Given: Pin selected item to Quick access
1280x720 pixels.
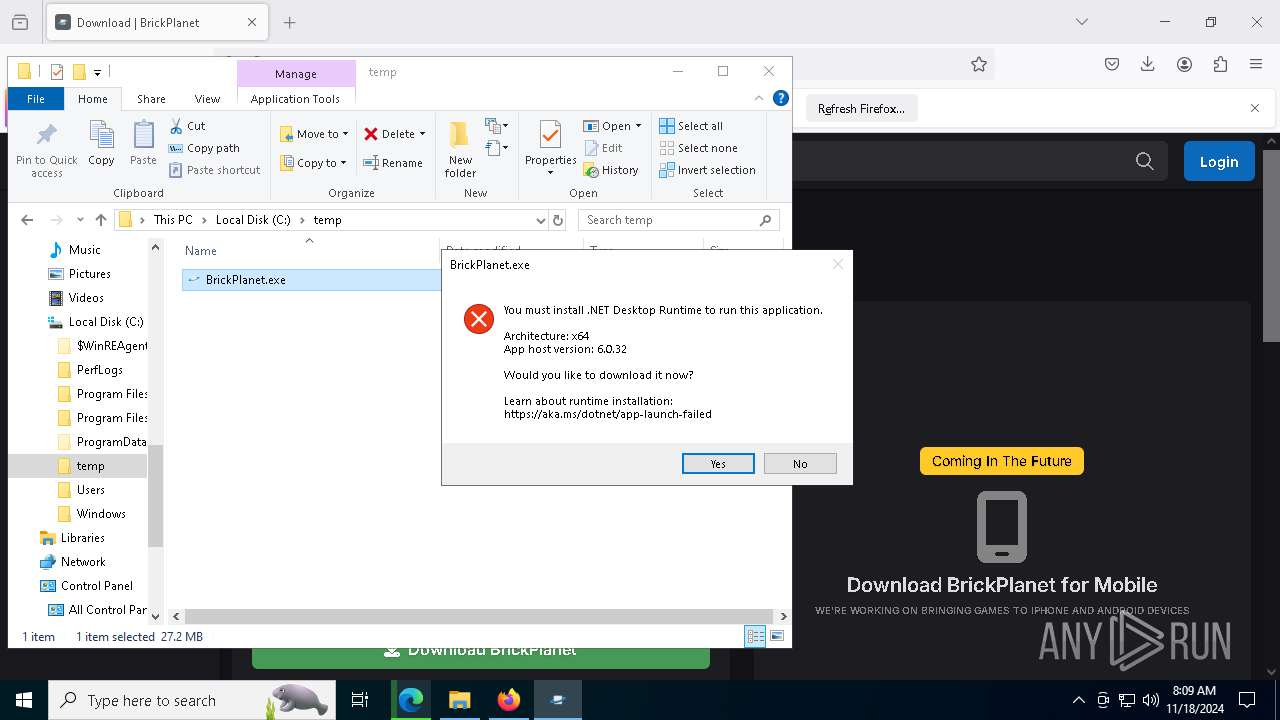Looking at the screenshot, I should [x=46, y=150].
